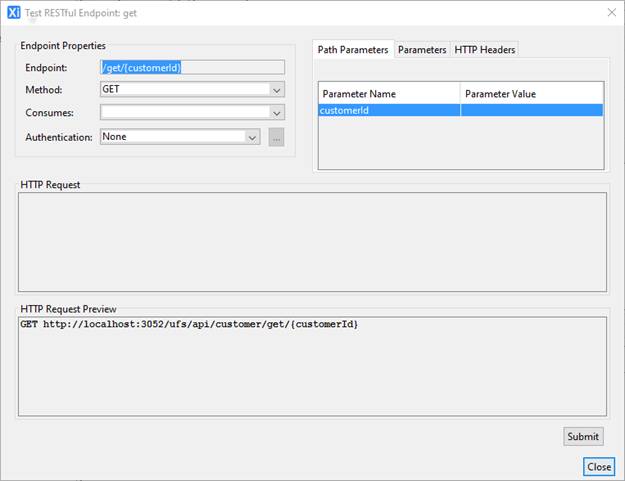Click the XI application icon in title bar
This screenshot has width=625, height=481.
point(13,12)
